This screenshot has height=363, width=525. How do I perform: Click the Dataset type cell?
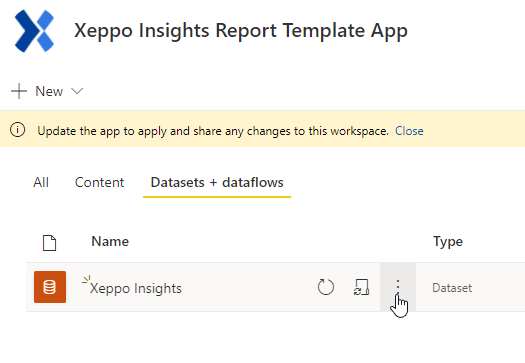(452, 288)
